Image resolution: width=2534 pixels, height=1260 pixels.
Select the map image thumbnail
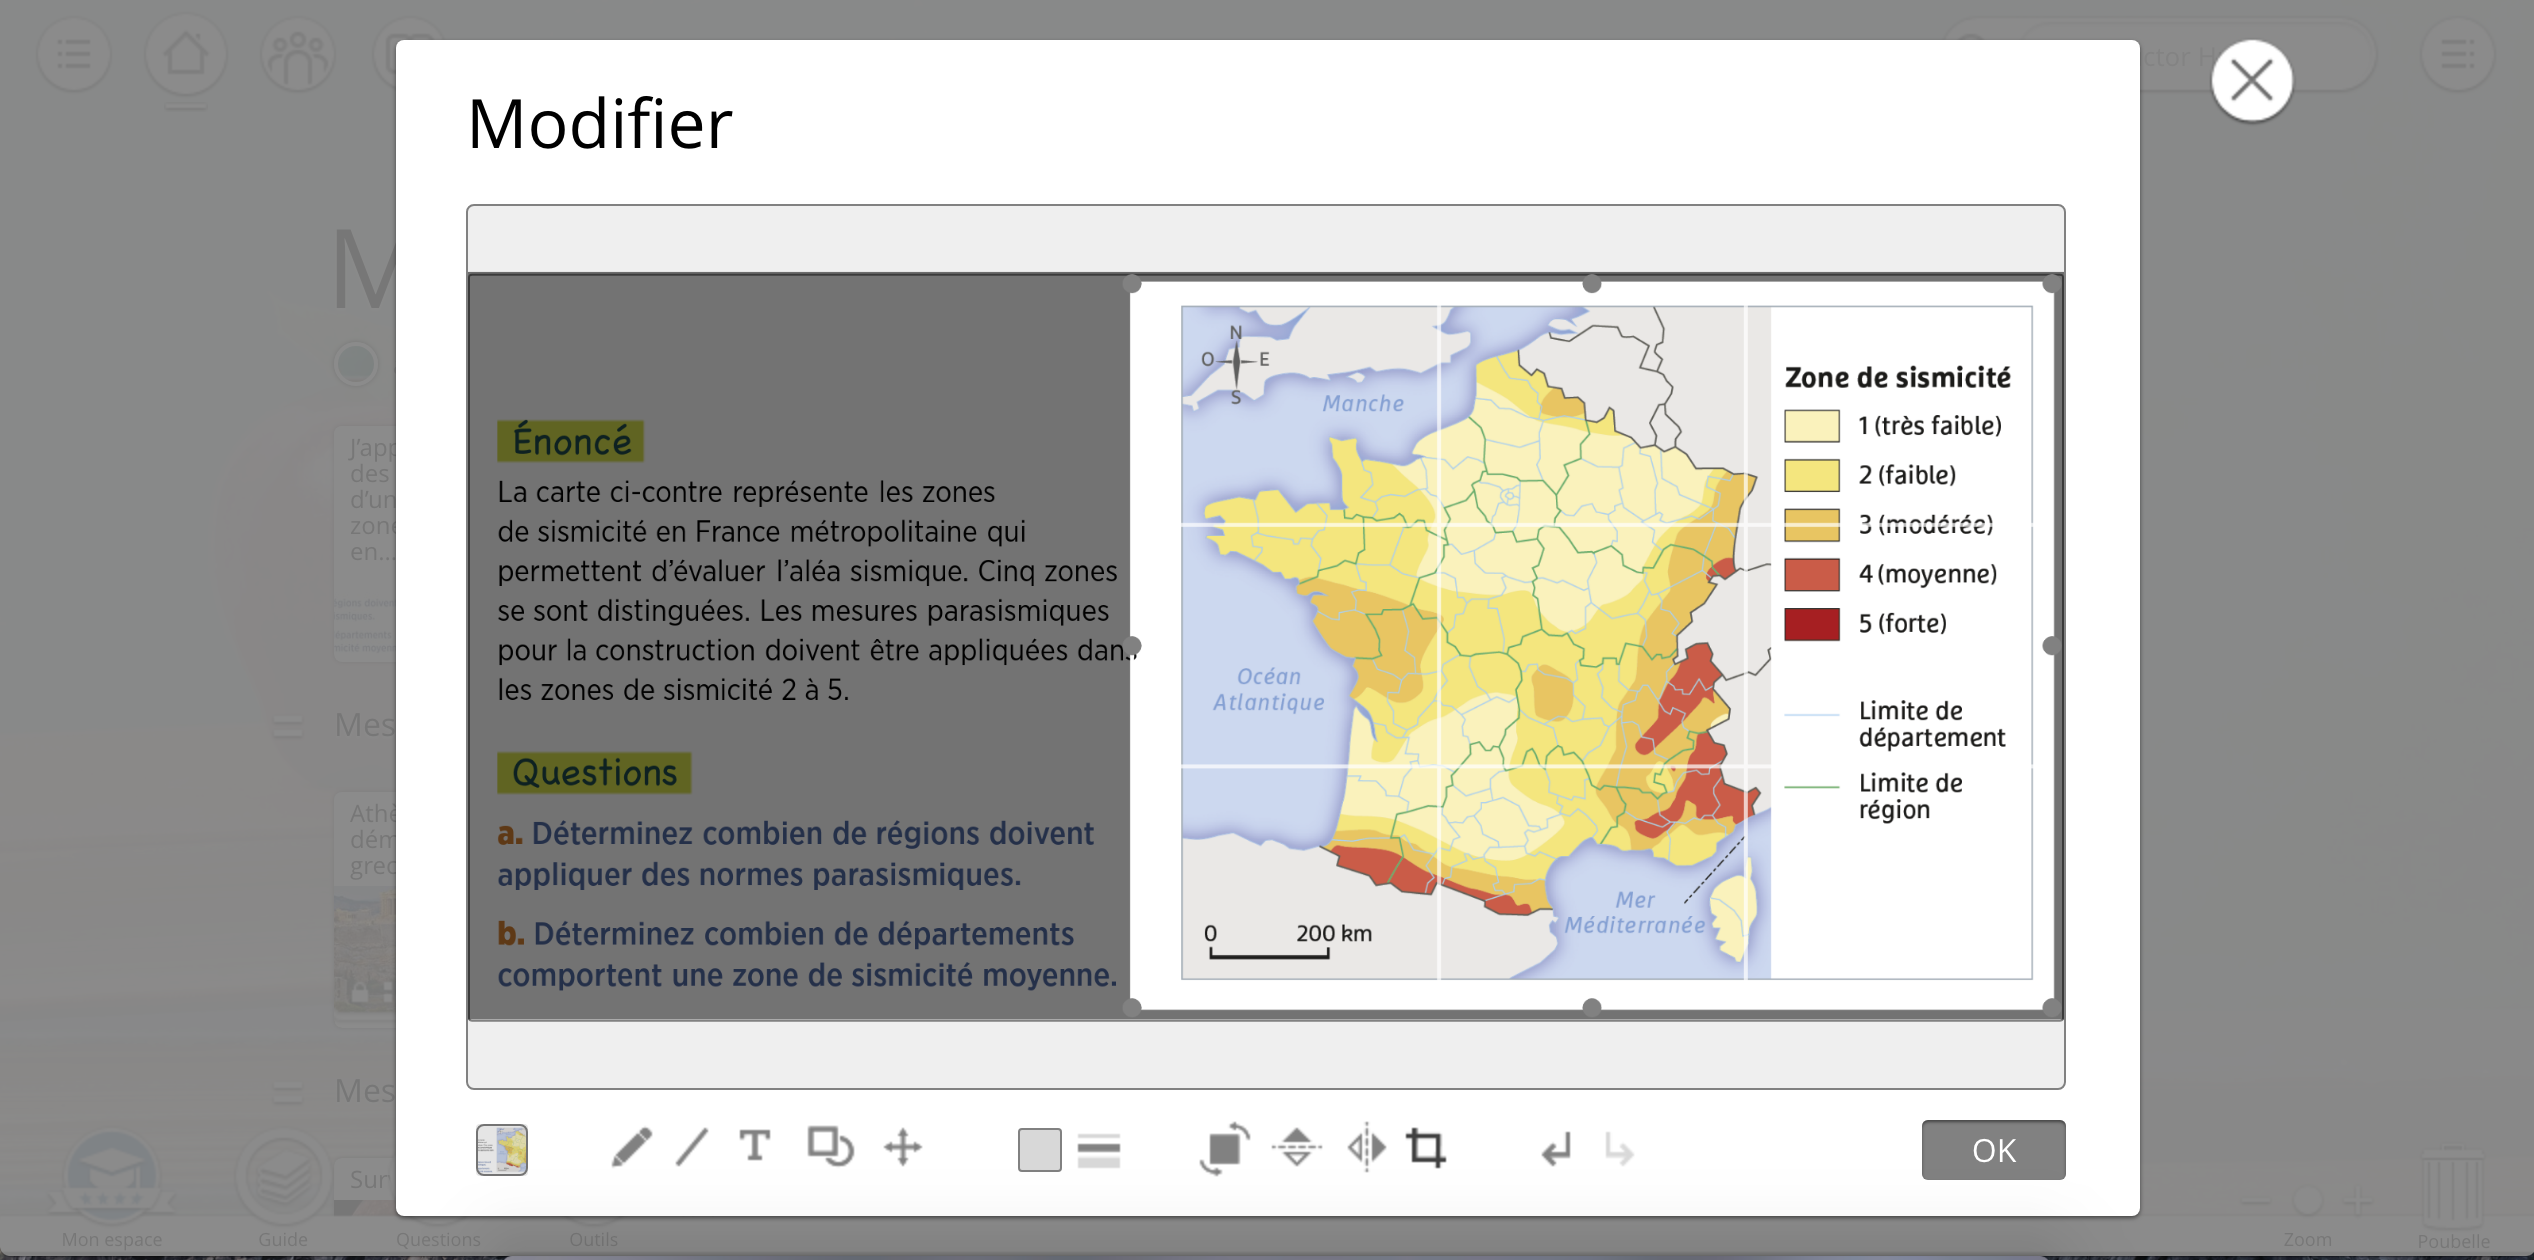coord(502,1150)
